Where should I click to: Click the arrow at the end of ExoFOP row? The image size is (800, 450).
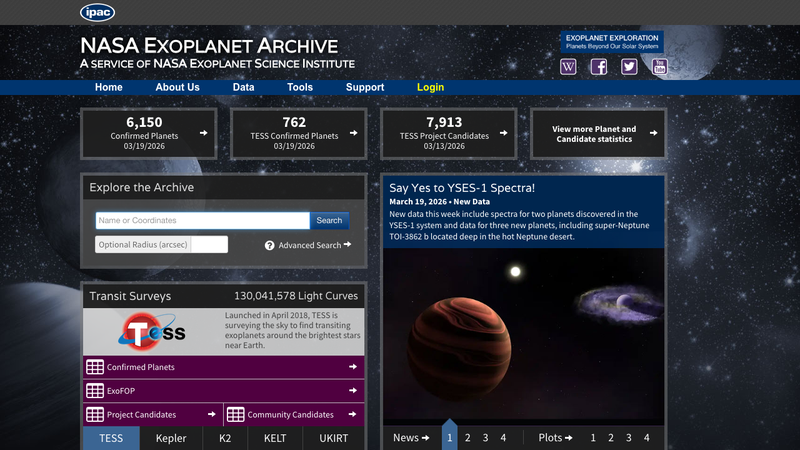(x=353, y=390)
